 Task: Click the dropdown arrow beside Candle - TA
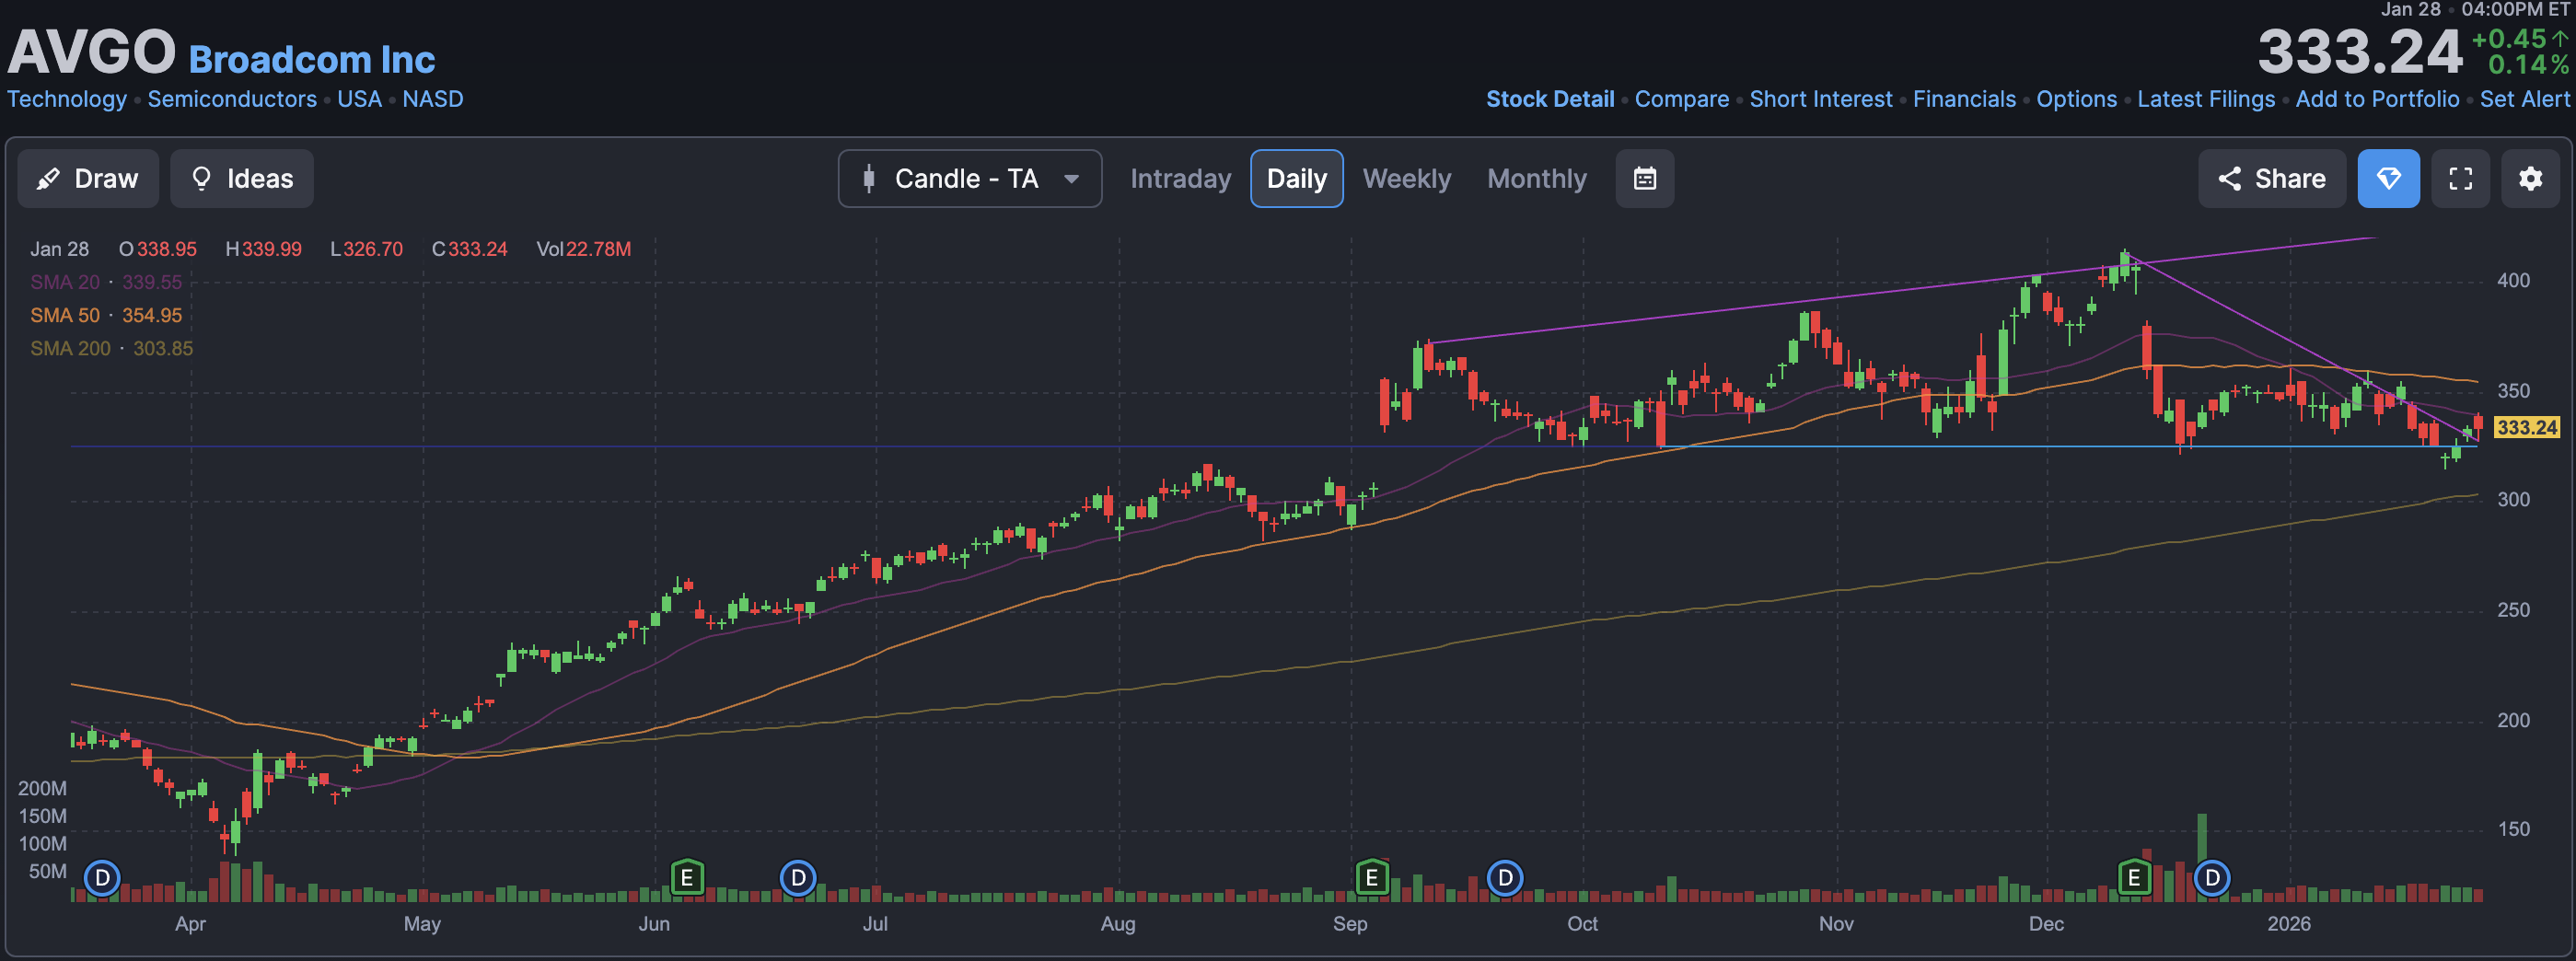click(x=1071, y=180)
